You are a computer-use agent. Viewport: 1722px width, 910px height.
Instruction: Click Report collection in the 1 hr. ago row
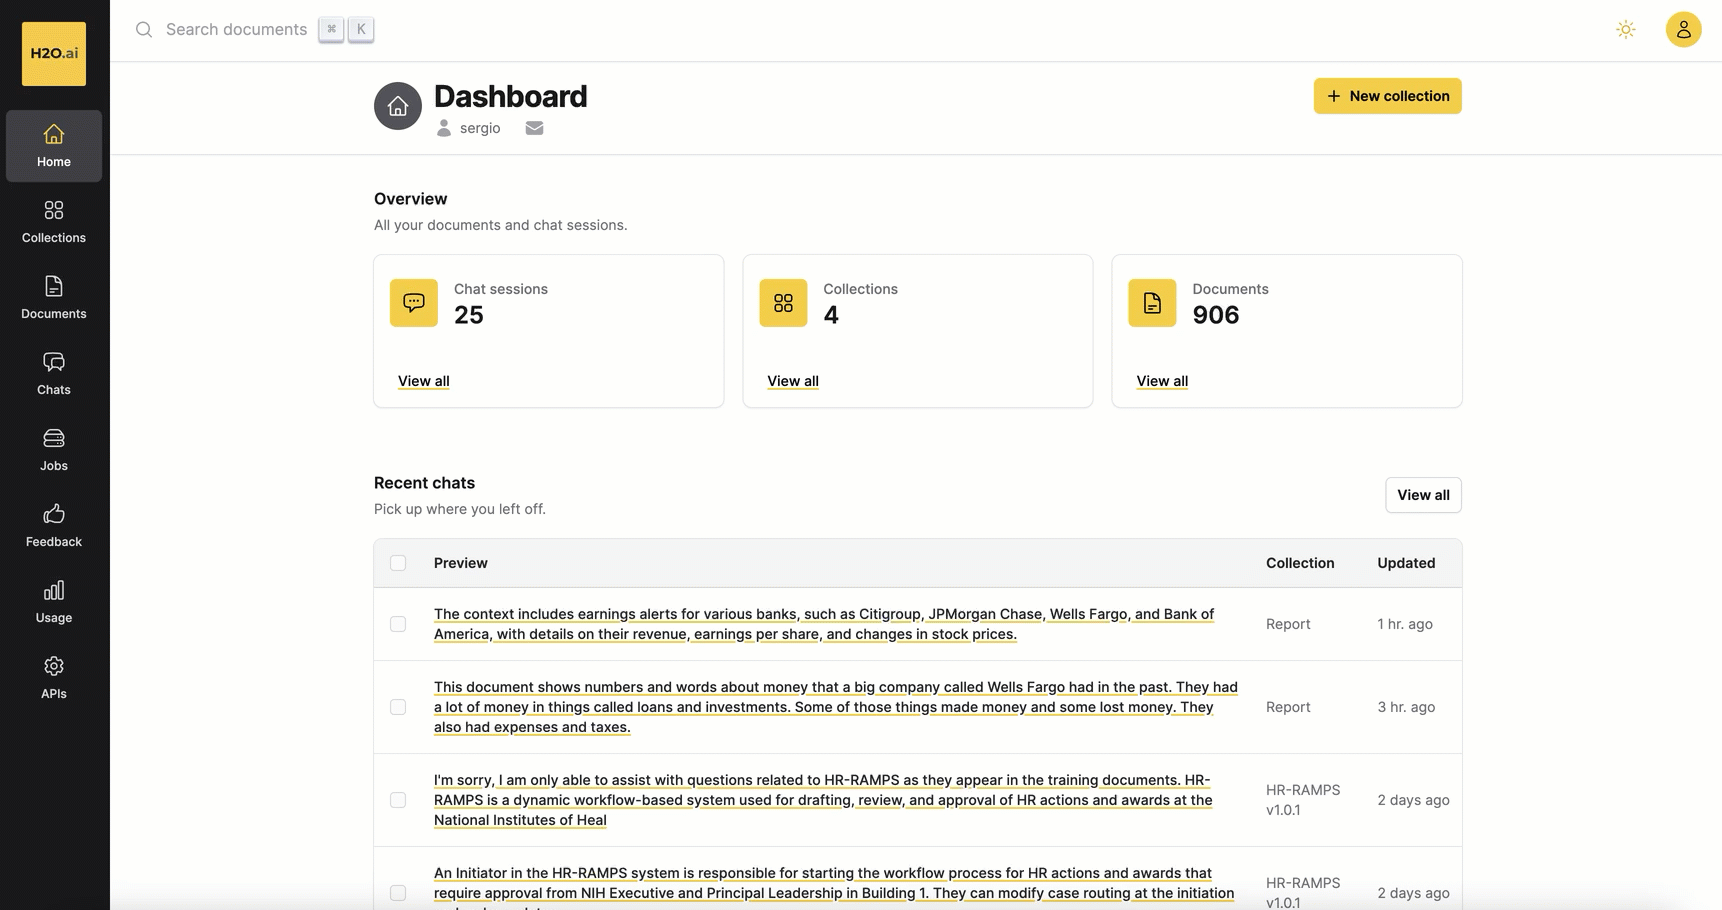pyautogui.click(x=1288, y=624)
